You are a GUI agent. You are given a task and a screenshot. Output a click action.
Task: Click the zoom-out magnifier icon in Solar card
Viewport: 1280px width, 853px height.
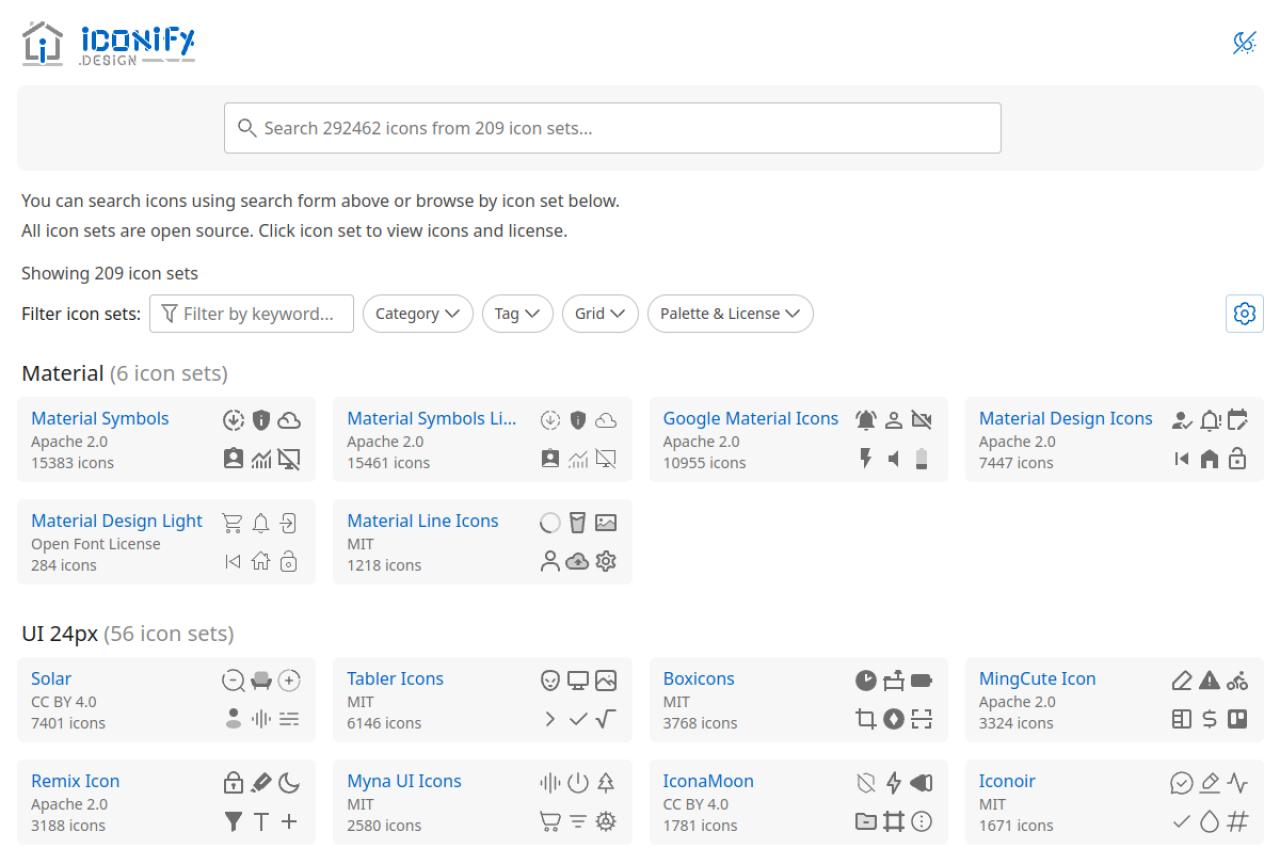tap(233, 680)
